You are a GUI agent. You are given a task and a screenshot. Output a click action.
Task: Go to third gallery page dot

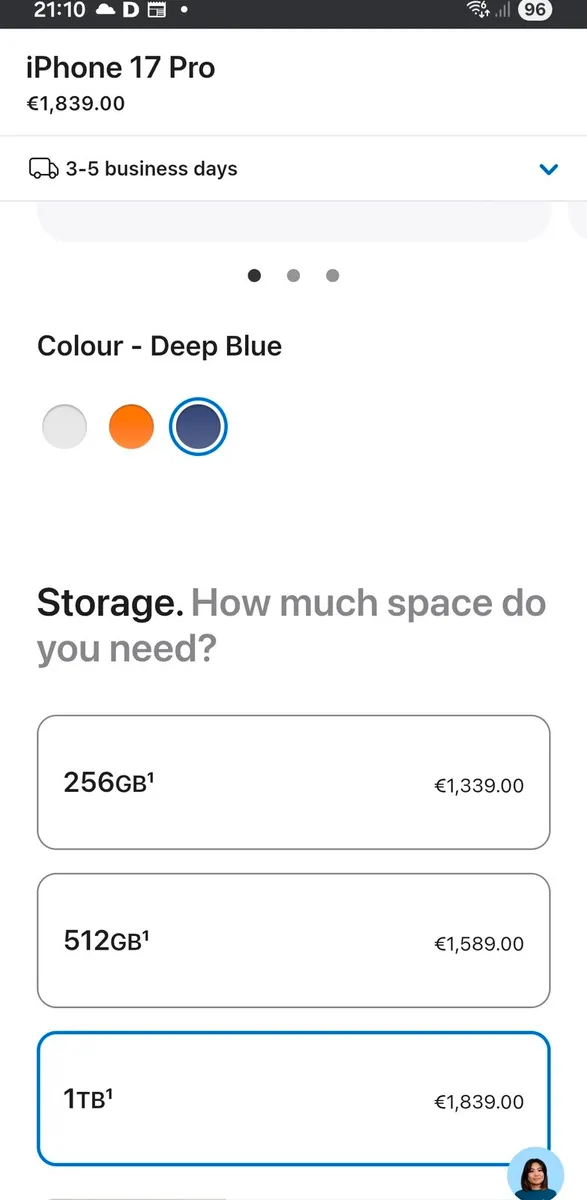332,275
